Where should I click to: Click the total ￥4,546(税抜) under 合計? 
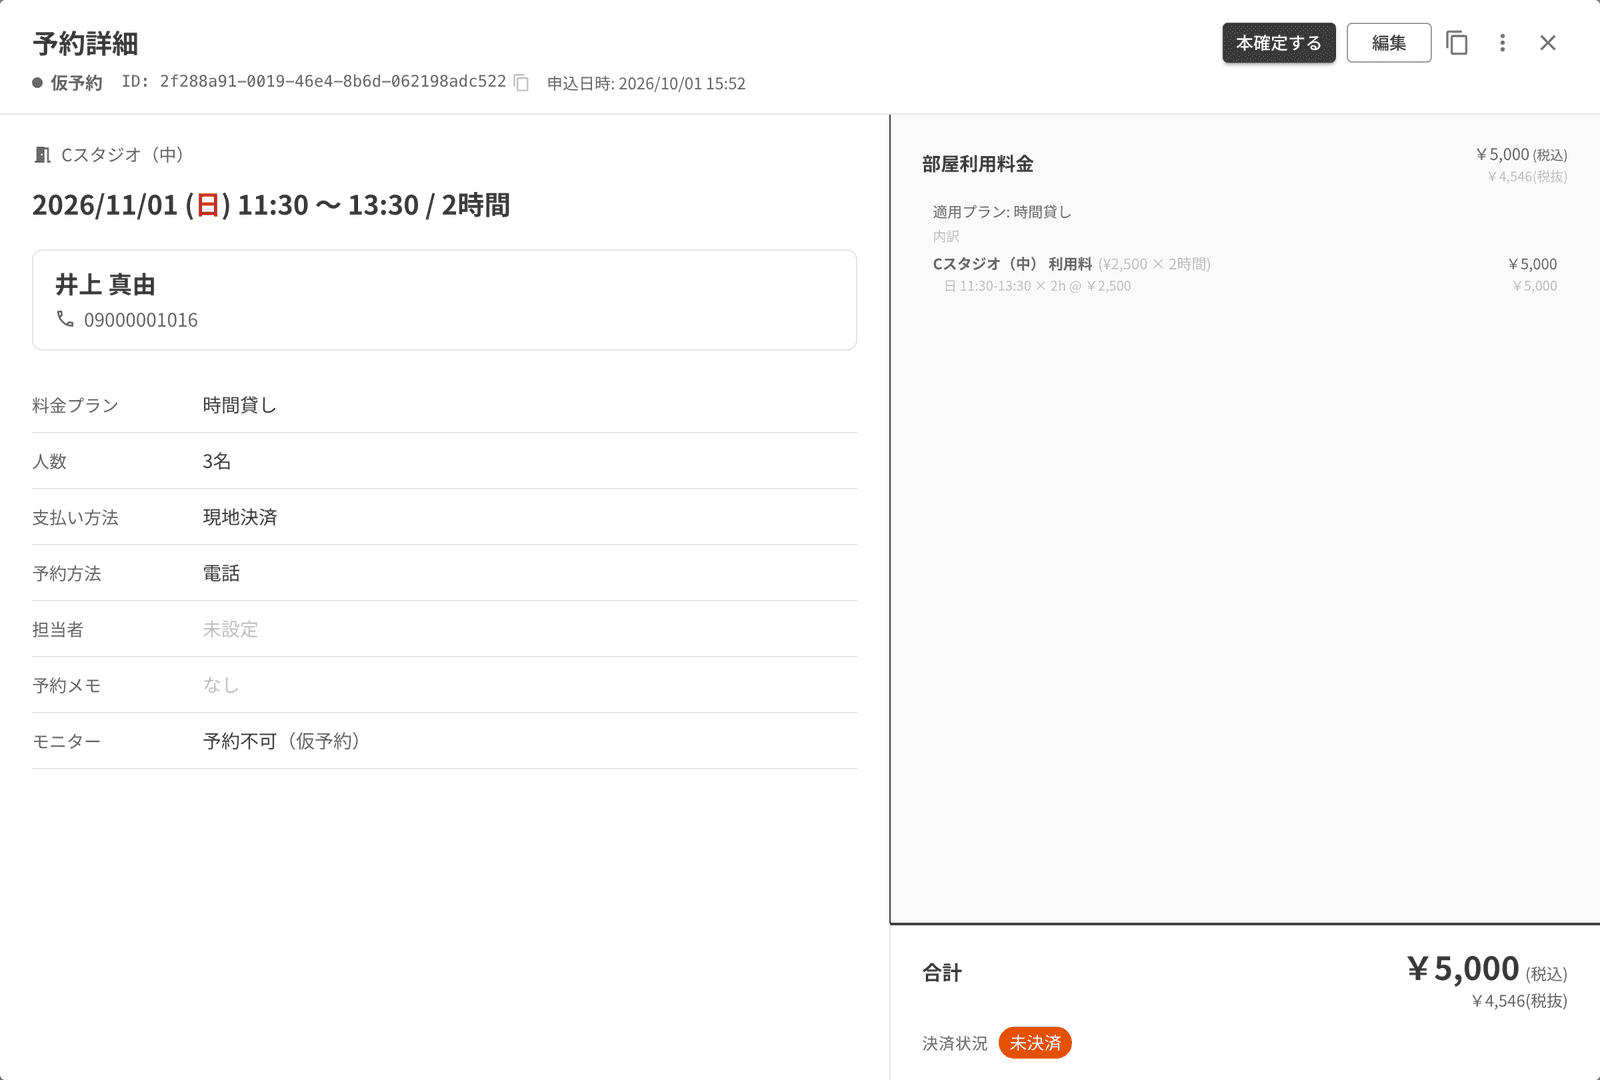pos(1519,1001)
